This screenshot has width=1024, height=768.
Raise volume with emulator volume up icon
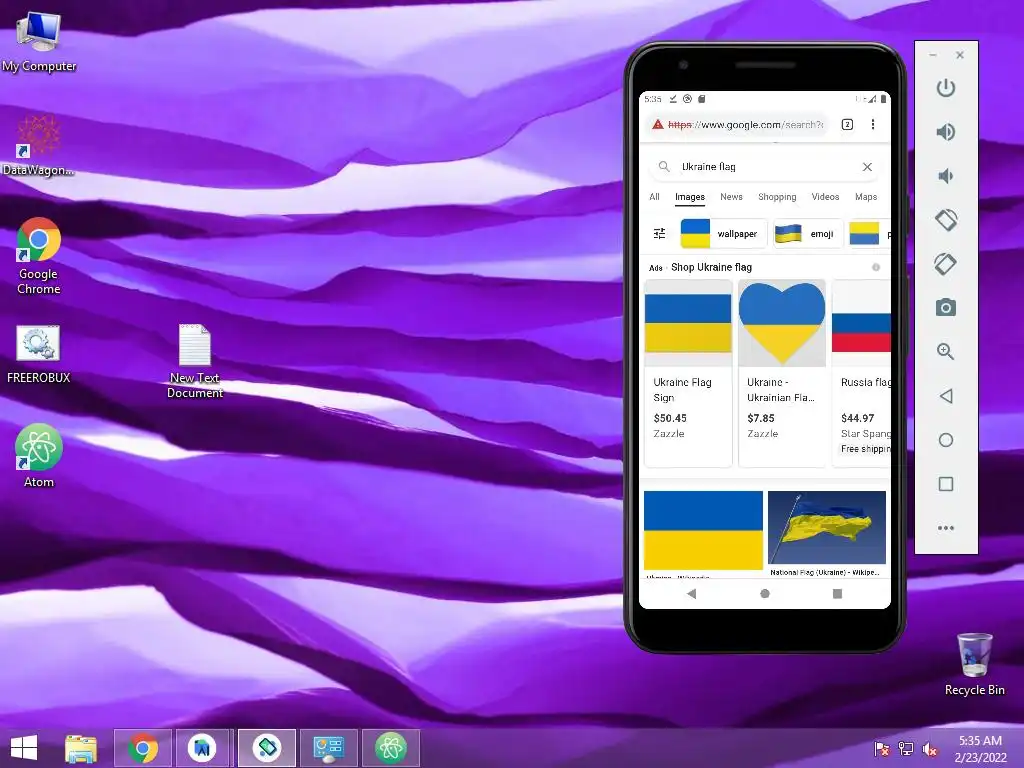tap(946, 132)
